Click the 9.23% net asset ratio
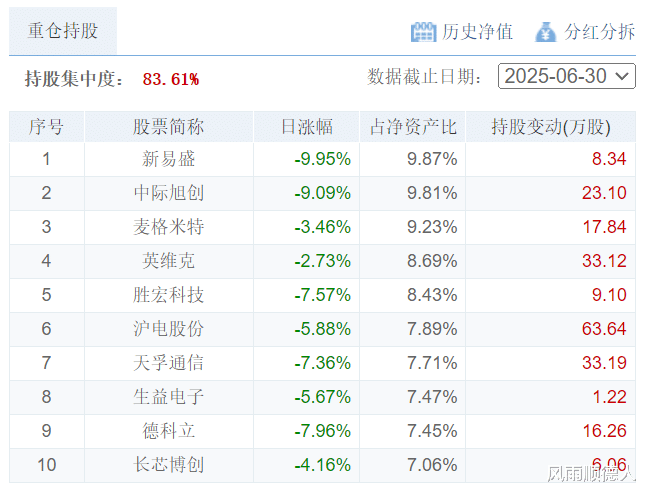Screen dimensions: 646x495 (x=432, y=227)
